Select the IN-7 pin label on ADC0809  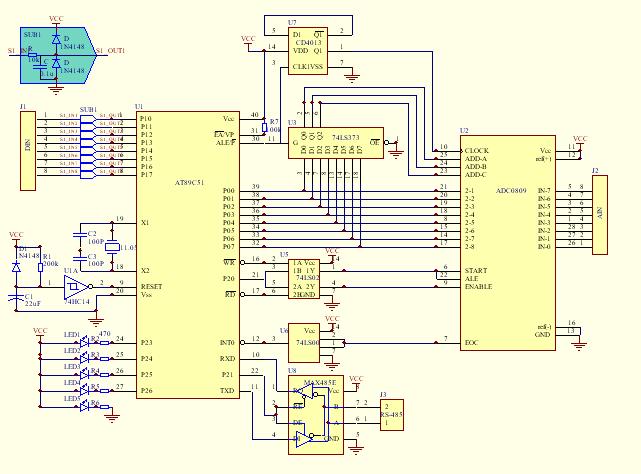click(544, 191)
